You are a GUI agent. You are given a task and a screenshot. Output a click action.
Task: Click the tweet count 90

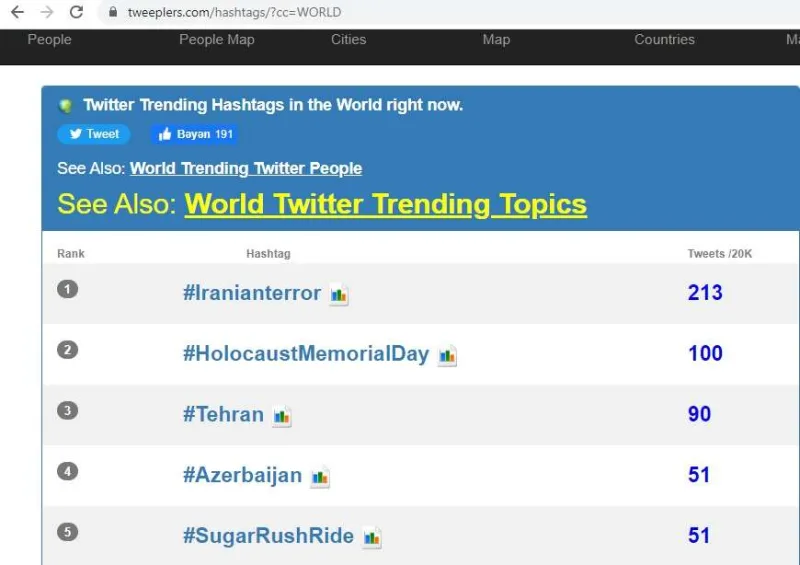pyautogui.click(x=699, y=414)
